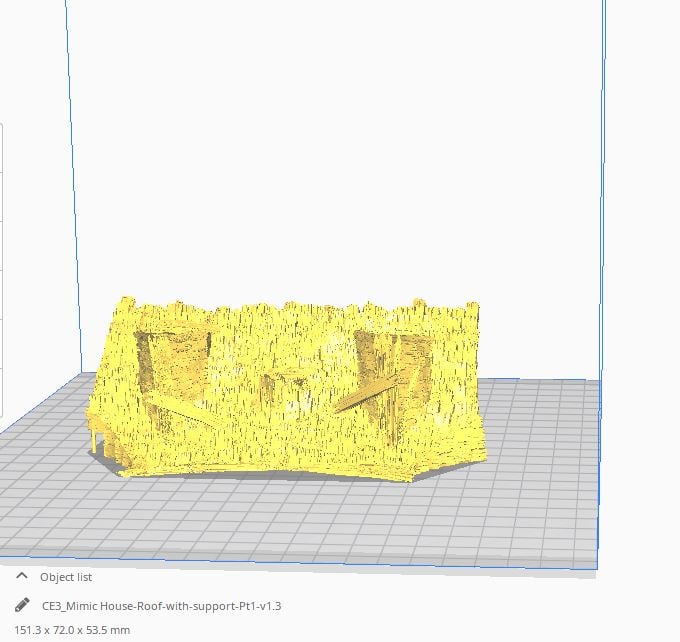
Task: Click the pencil icon to rename the model
Action: (22, 605)
